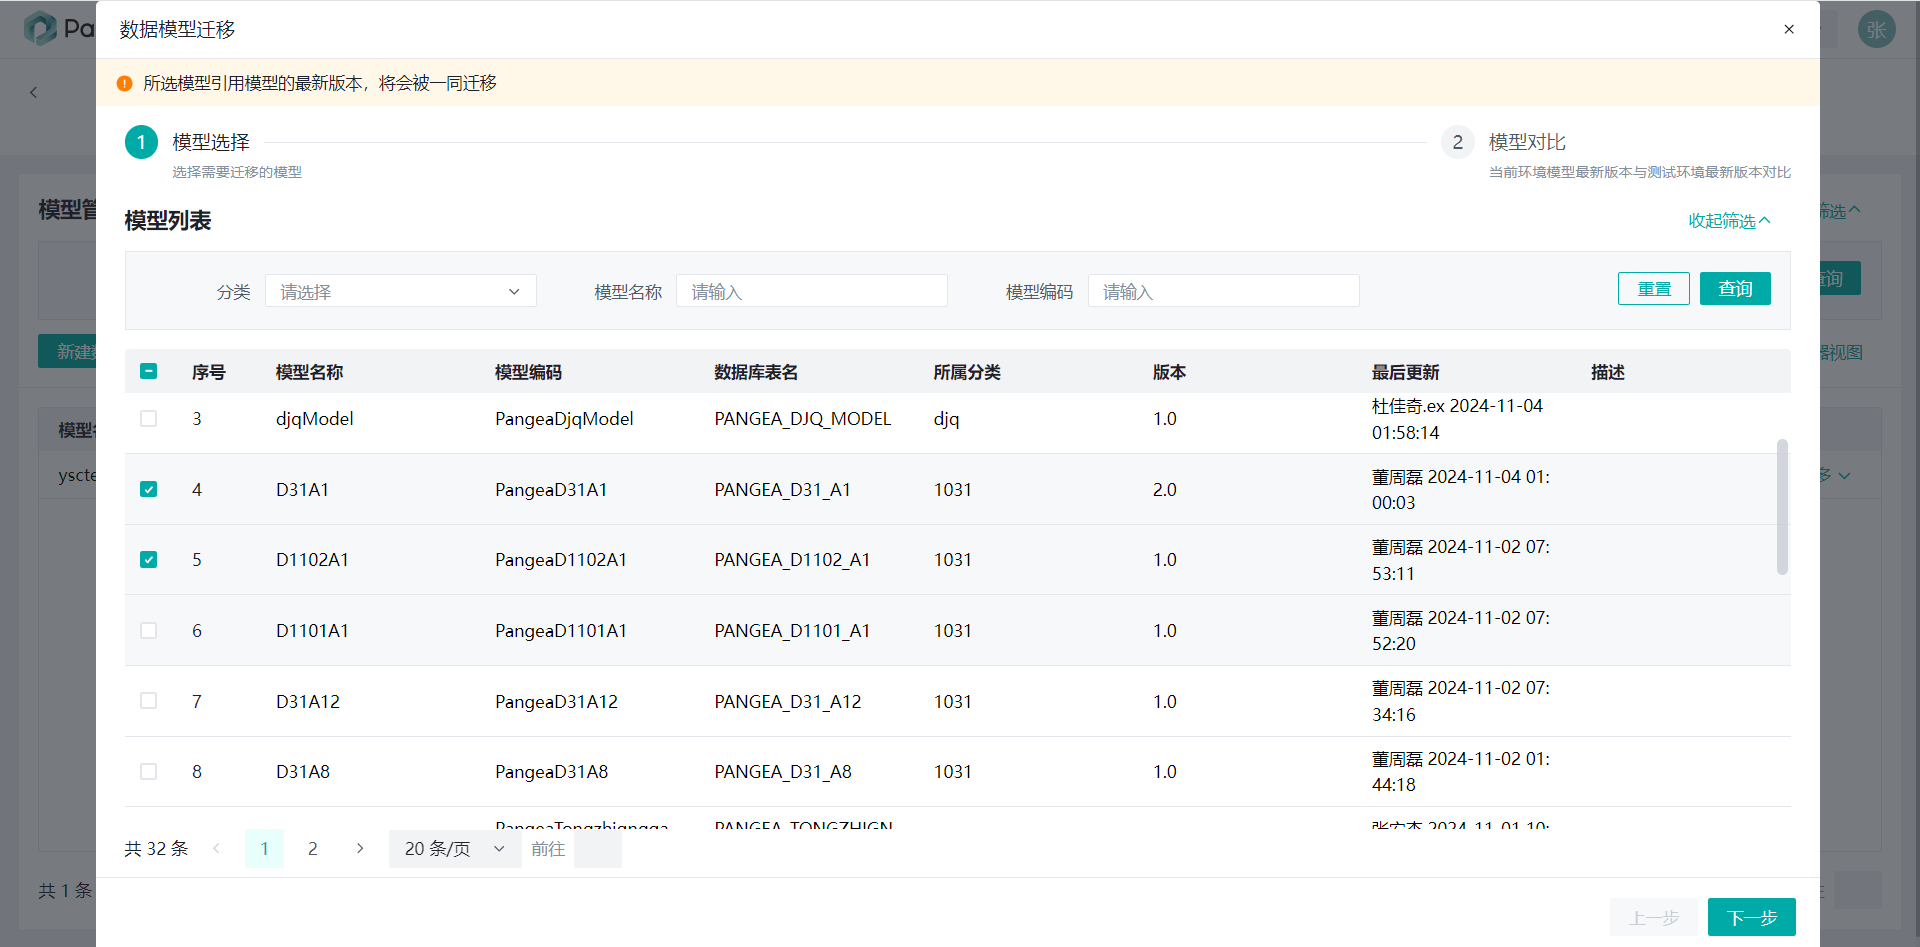The height and width of the screenshot is (947, 1920).
Task: Focus the 模型名称 input field
Action: pos(811,291)
